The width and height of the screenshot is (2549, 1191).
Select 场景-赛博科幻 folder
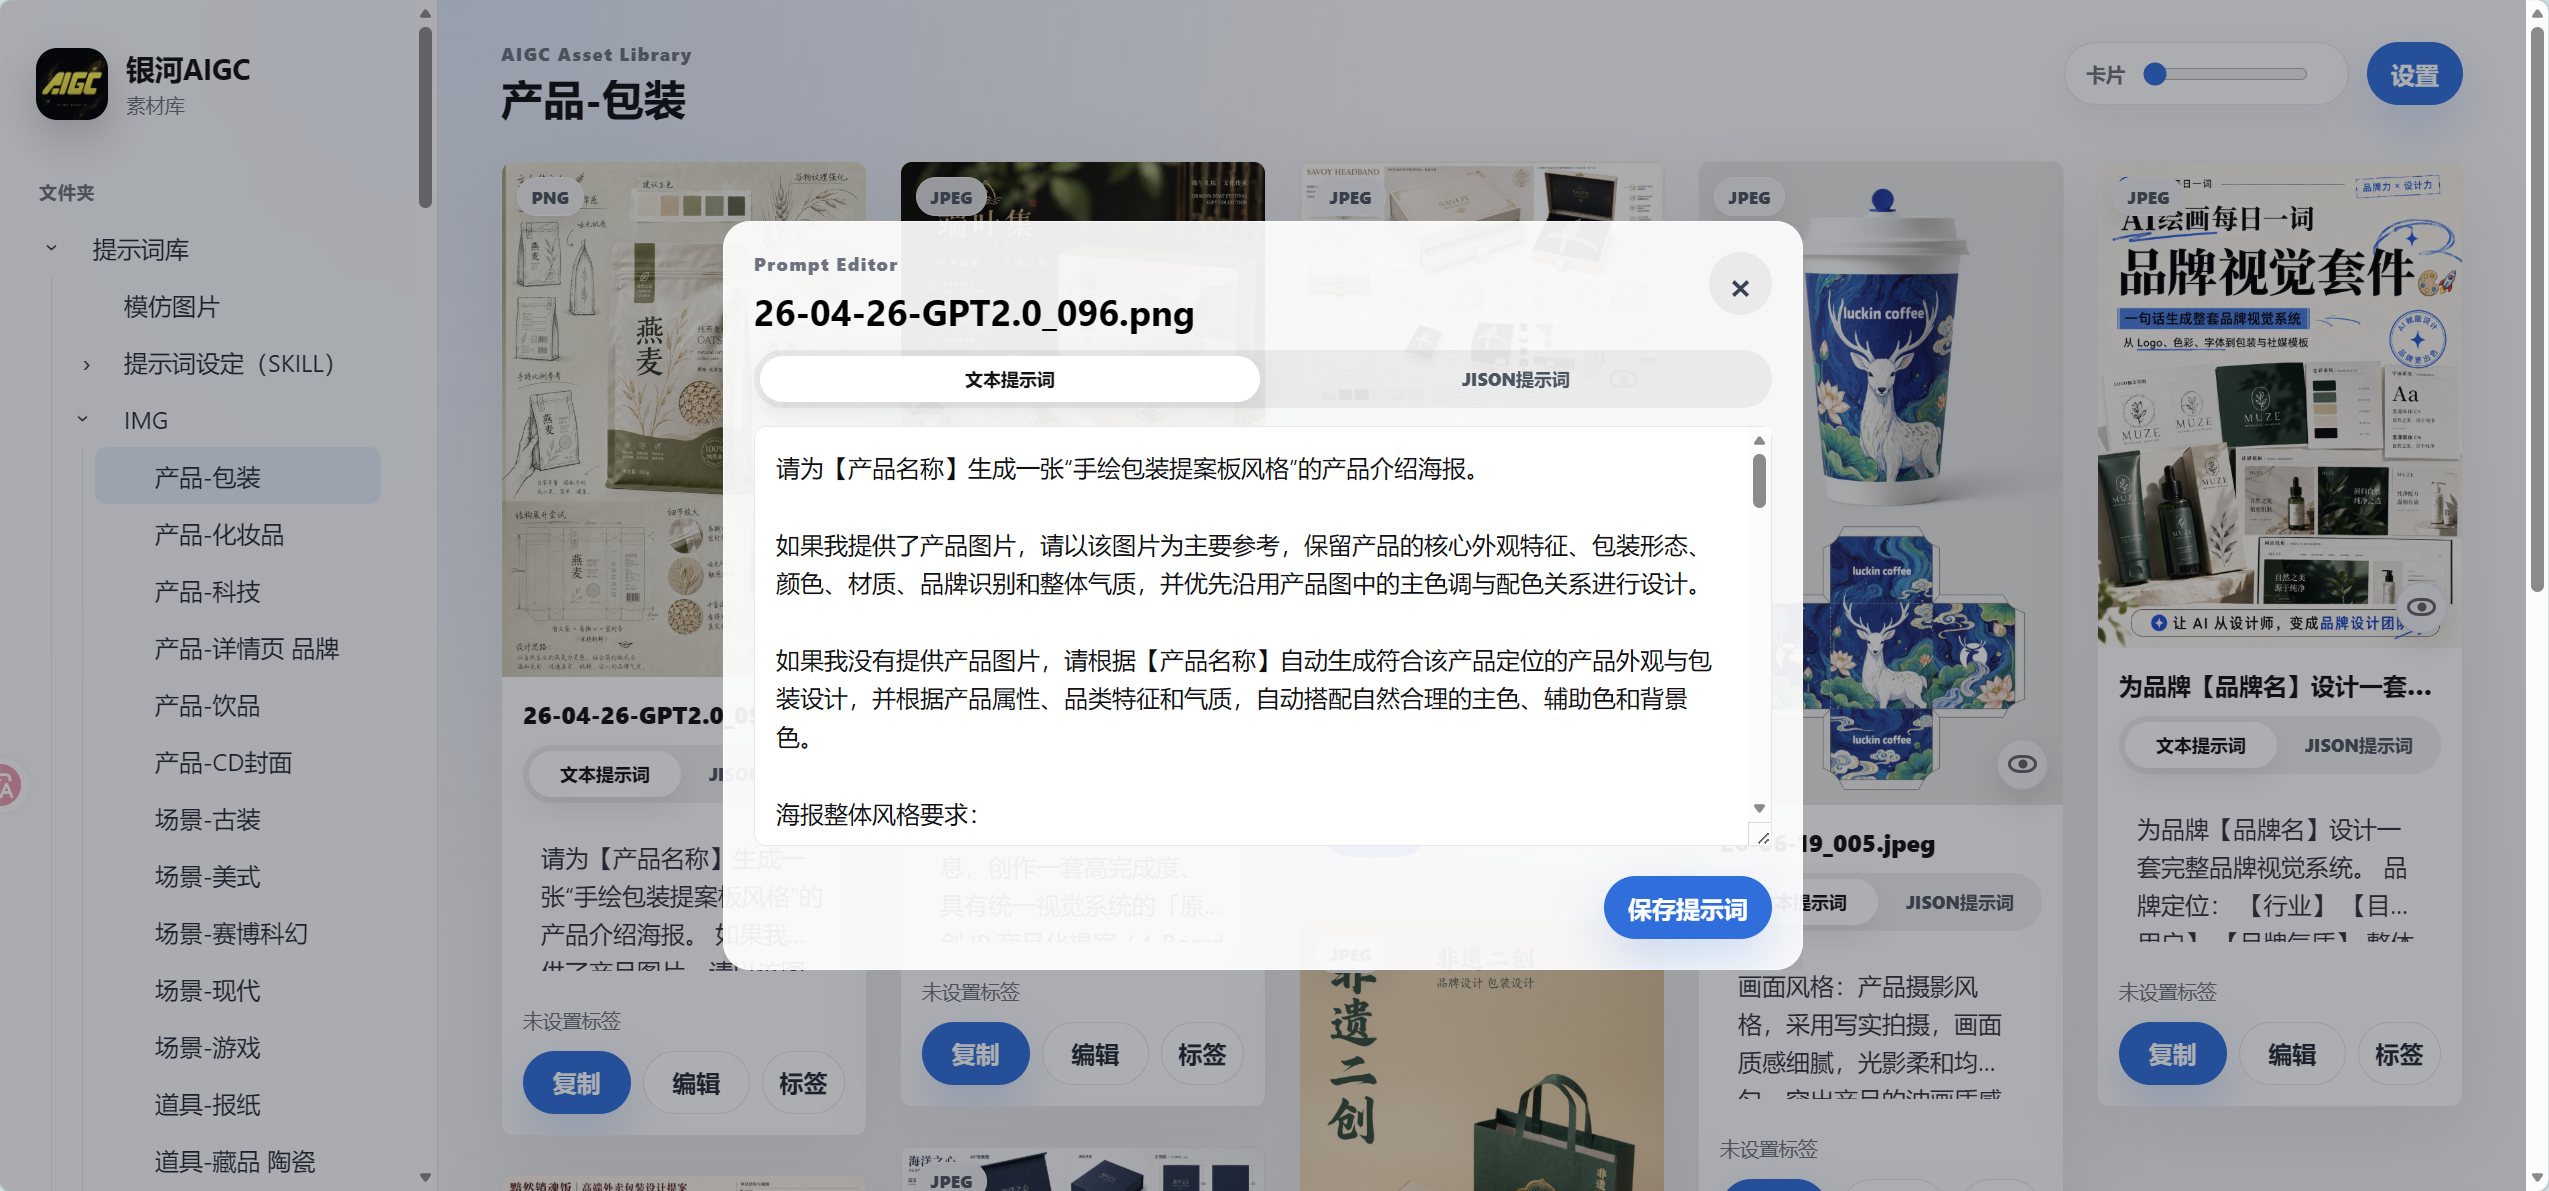231,934
